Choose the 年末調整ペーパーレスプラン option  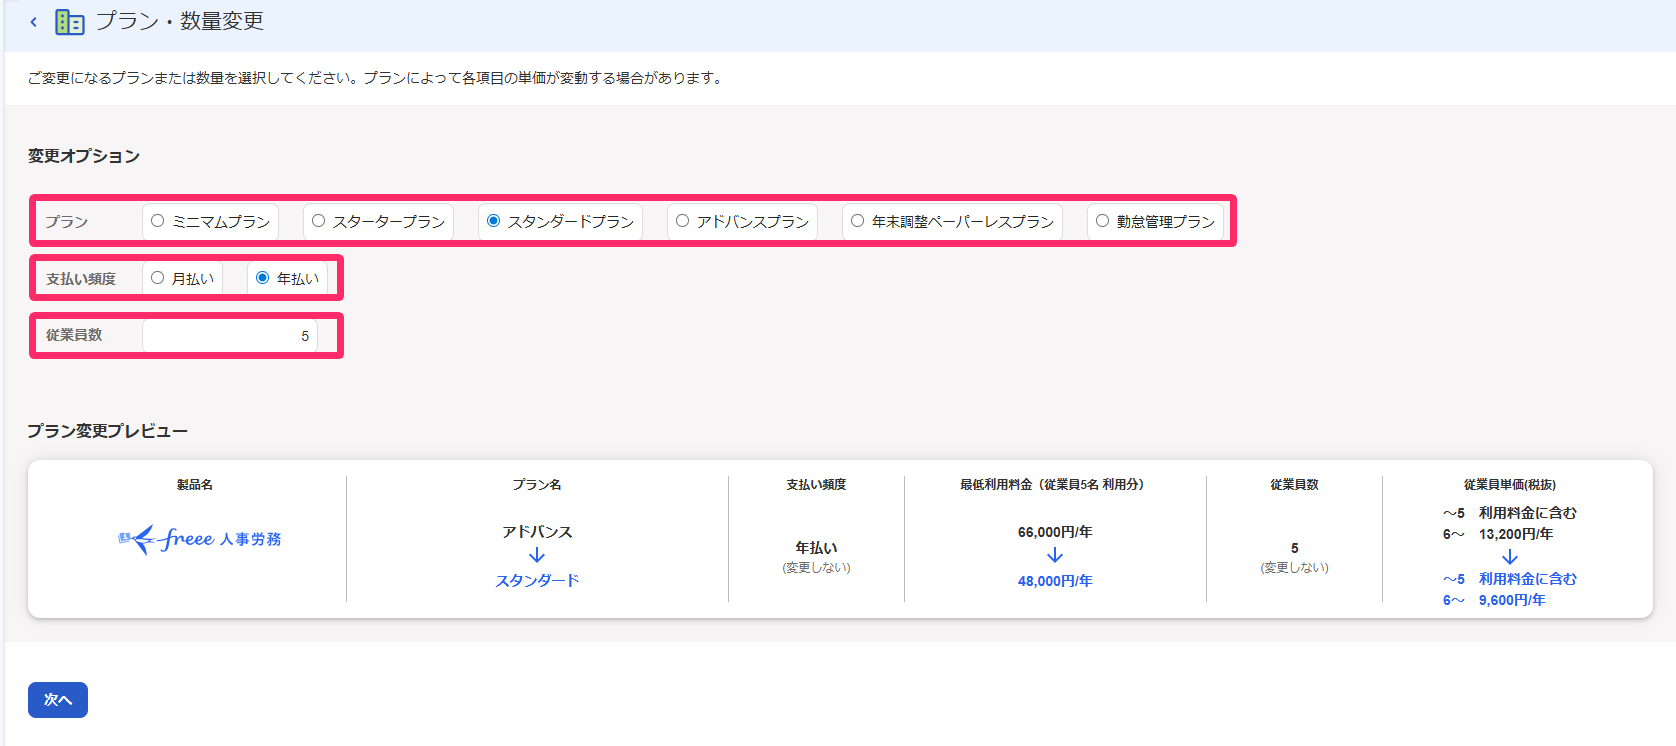pyautogui.click(x=952, y=222)
